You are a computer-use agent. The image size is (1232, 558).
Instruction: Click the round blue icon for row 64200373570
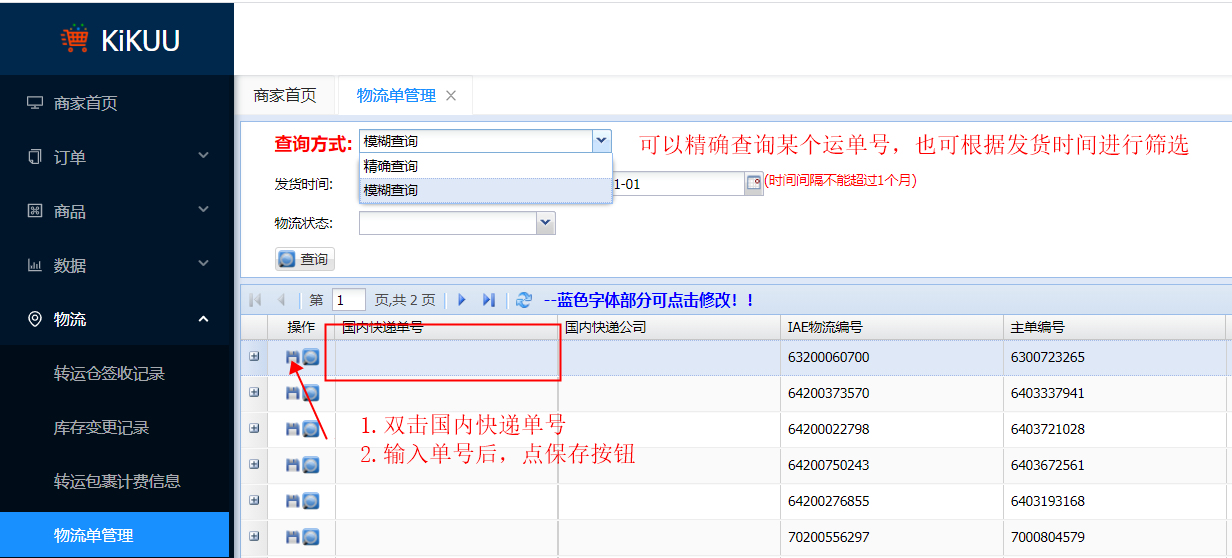click(311, 393)
